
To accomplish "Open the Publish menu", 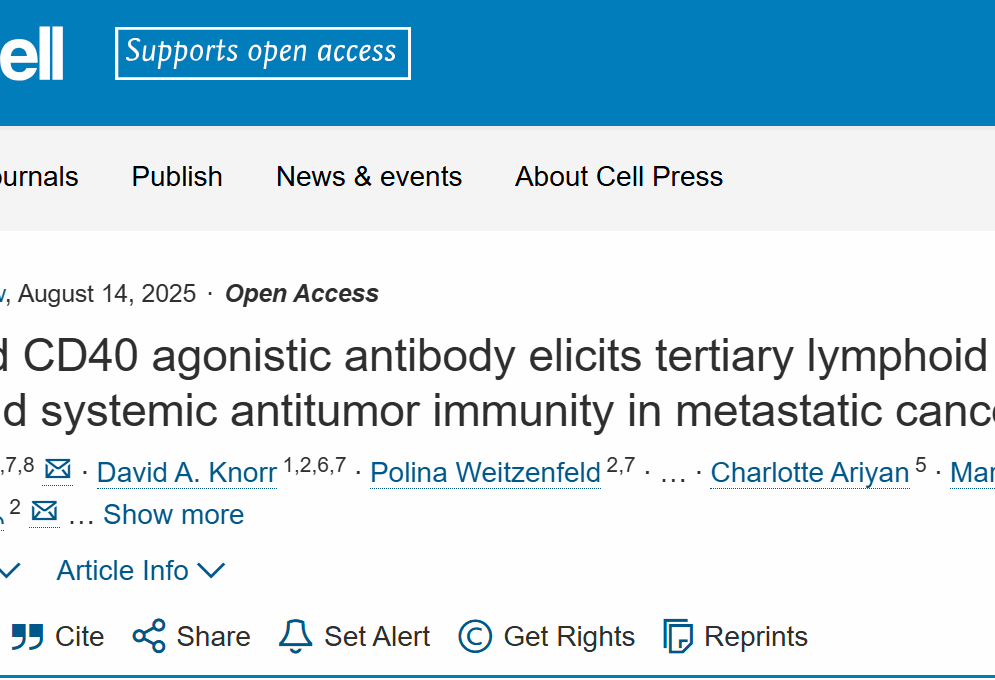I will 177,176.
